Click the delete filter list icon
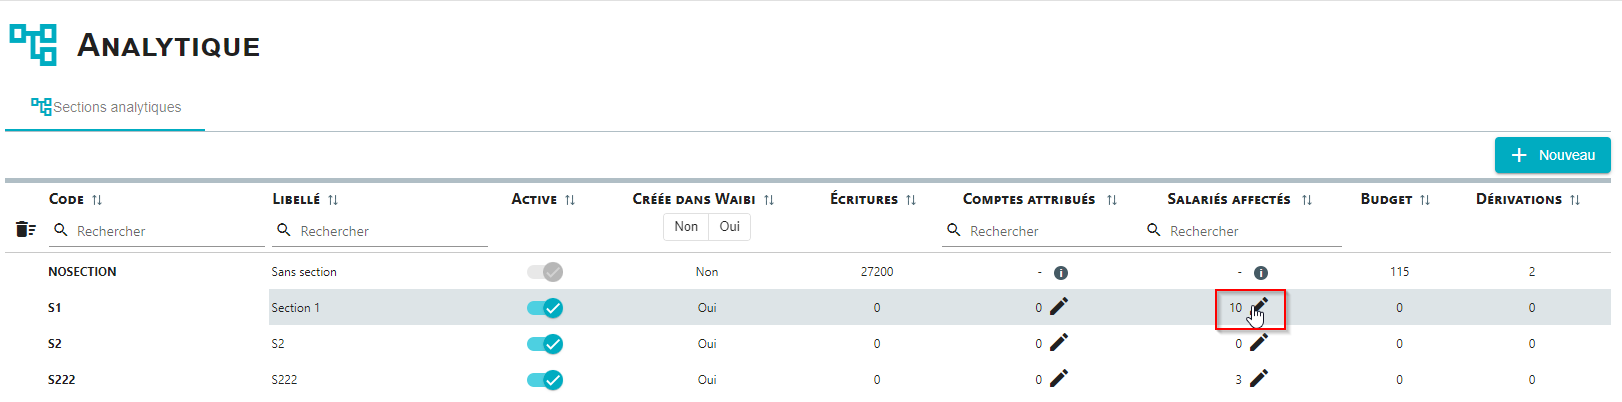The height and width of the screenshot is (402, 1622). 26,230
